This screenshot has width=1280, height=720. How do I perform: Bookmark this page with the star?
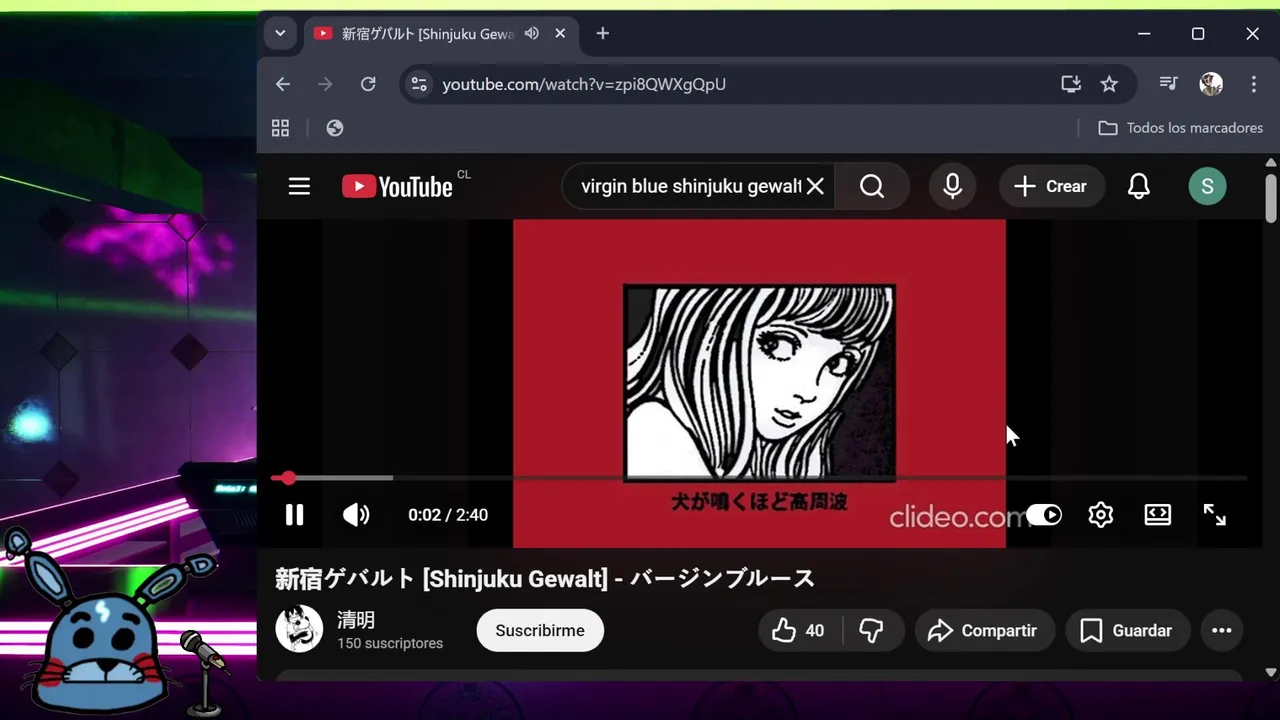pos(1109,84)
